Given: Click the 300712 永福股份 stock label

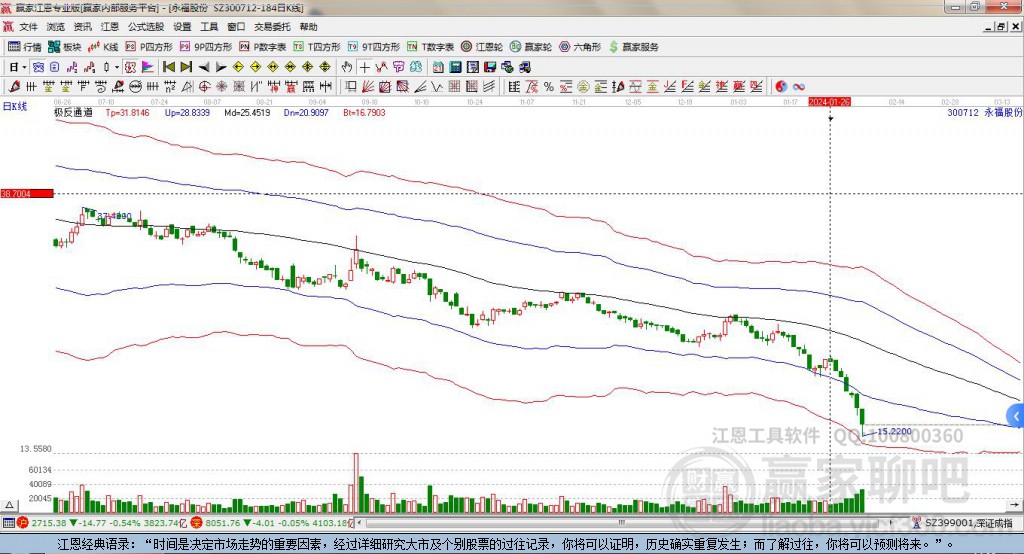Looking at the screenshot, I should tap(985, 113).
